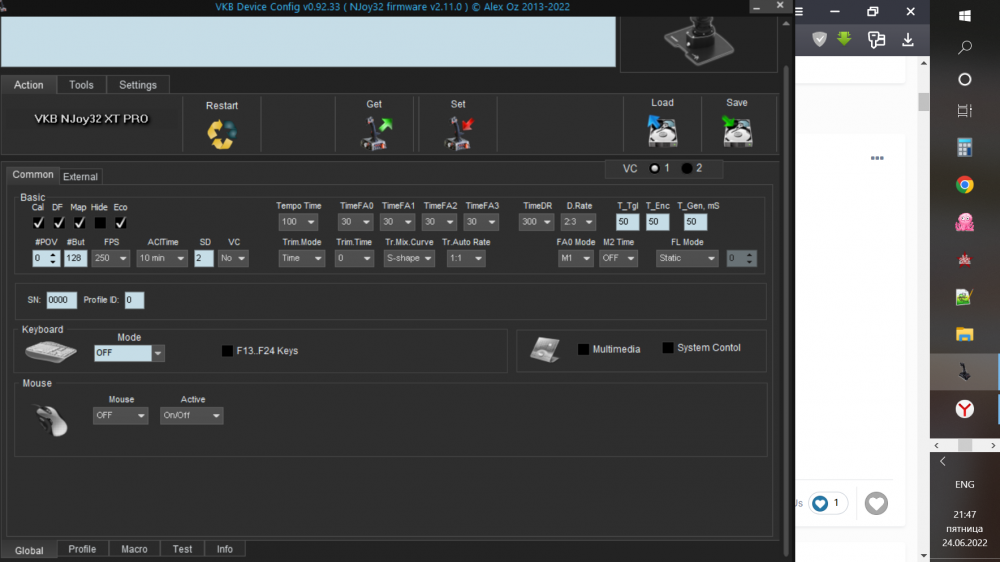
Task: Open the Mouse Active dropdown
Action: (x=191, y=415)
